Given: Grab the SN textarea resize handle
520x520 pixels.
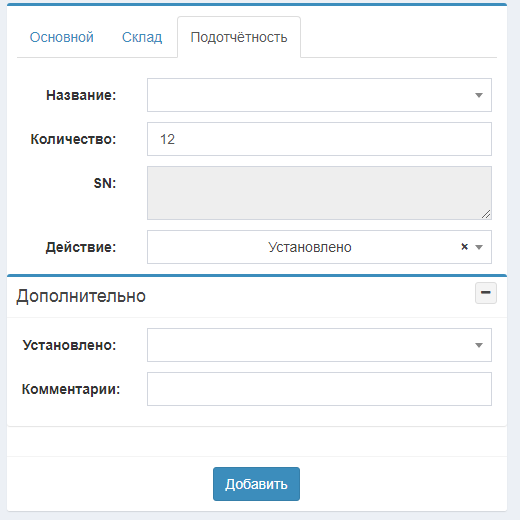Looking at the screenshot, I should click(486, 214).
